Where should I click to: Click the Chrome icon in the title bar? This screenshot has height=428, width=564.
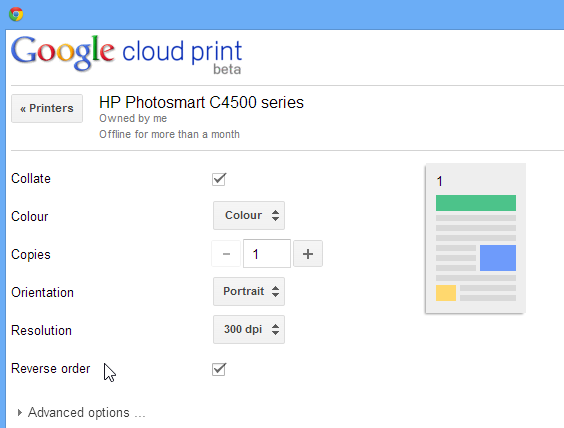[16, 14]
